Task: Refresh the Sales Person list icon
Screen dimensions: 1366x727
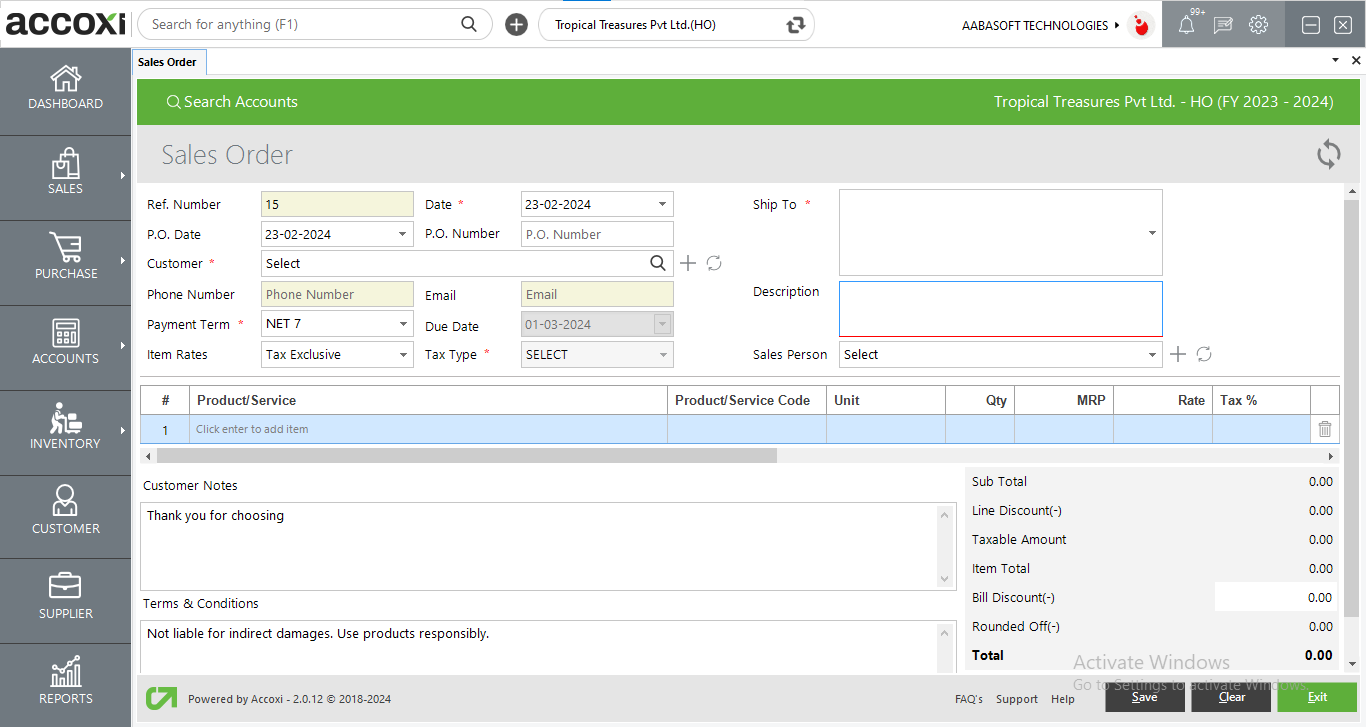Action: [x=1204, y=354]
